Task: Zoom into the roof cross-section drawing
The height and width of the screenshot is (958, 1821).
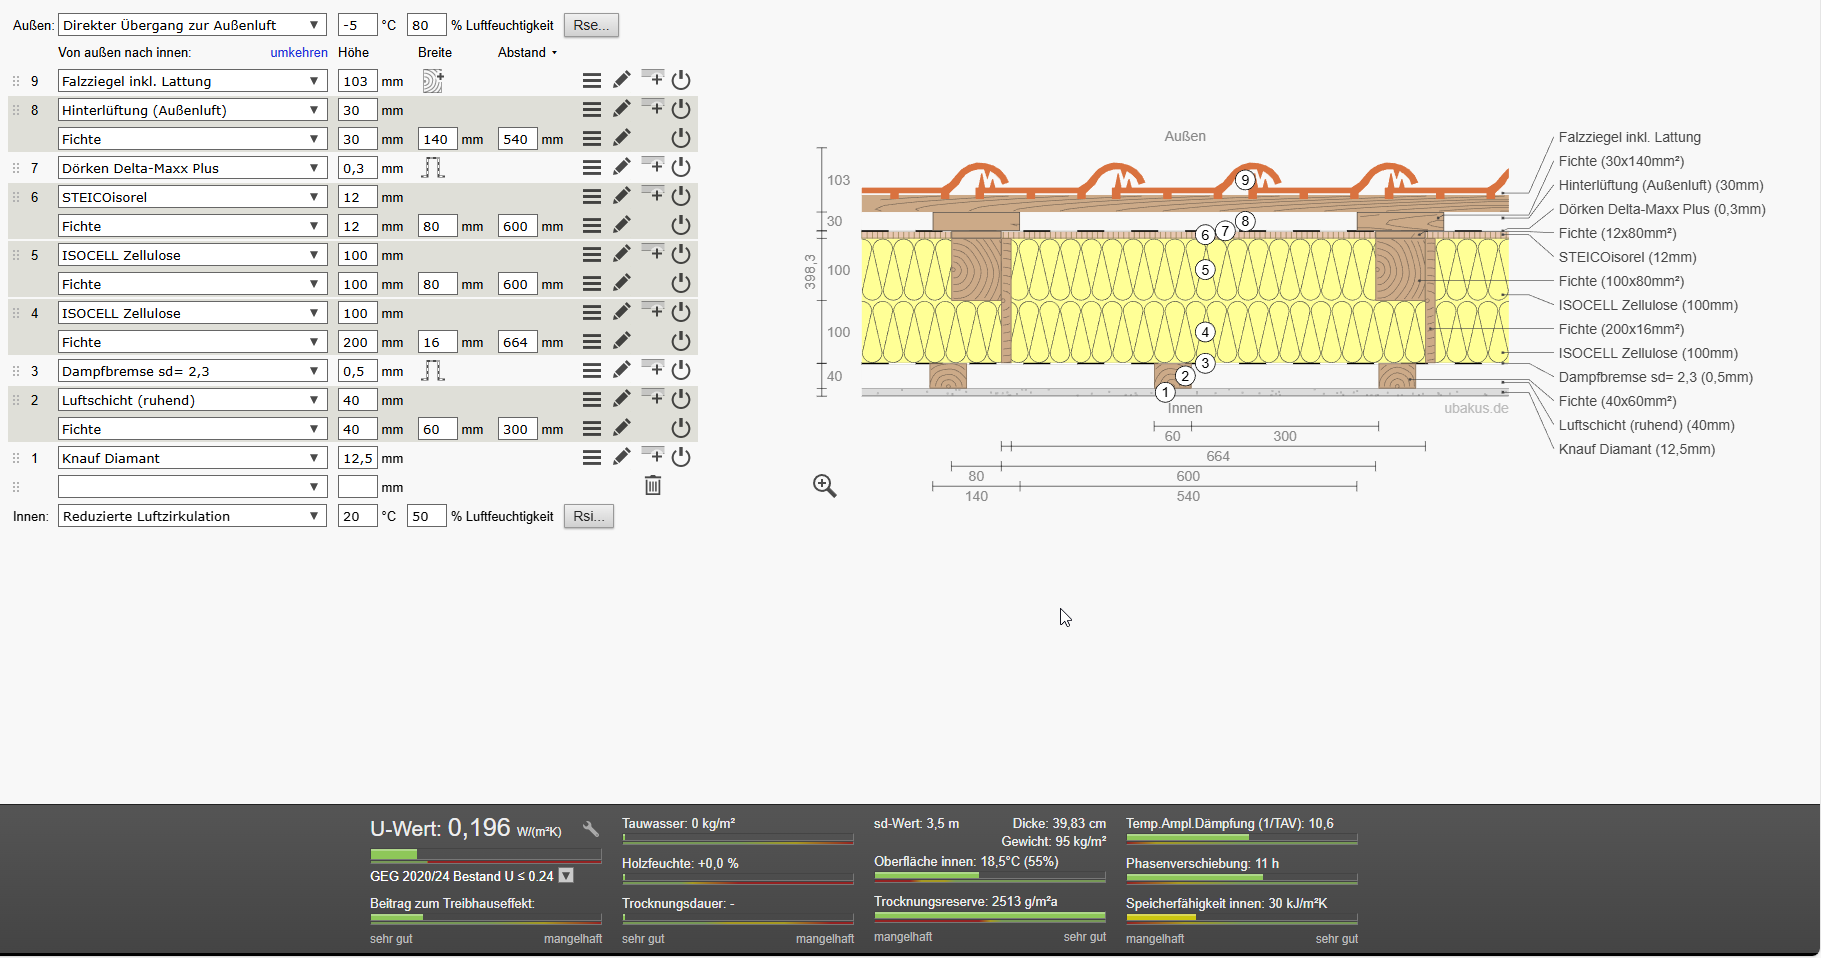Action: [x=825, y=486]
